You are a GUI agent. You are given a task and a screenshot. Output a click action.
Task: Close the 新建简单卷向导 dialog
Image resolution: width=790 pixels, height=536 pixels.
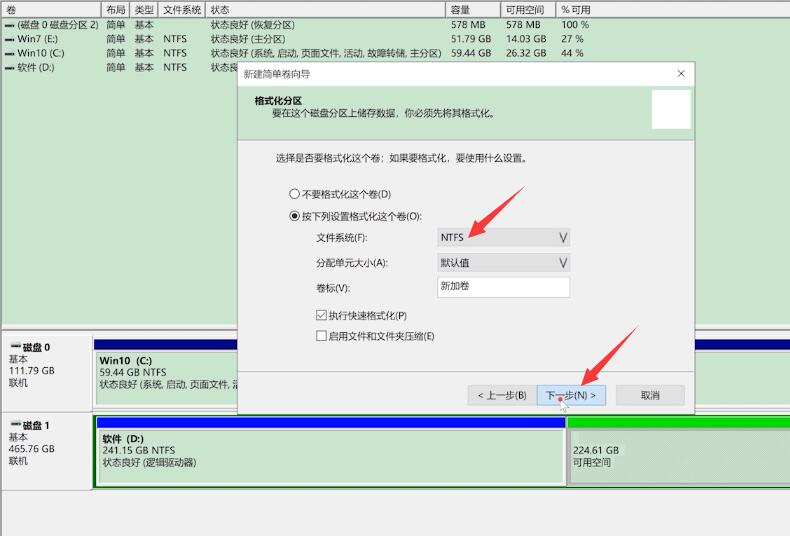[x=681, y=74]
